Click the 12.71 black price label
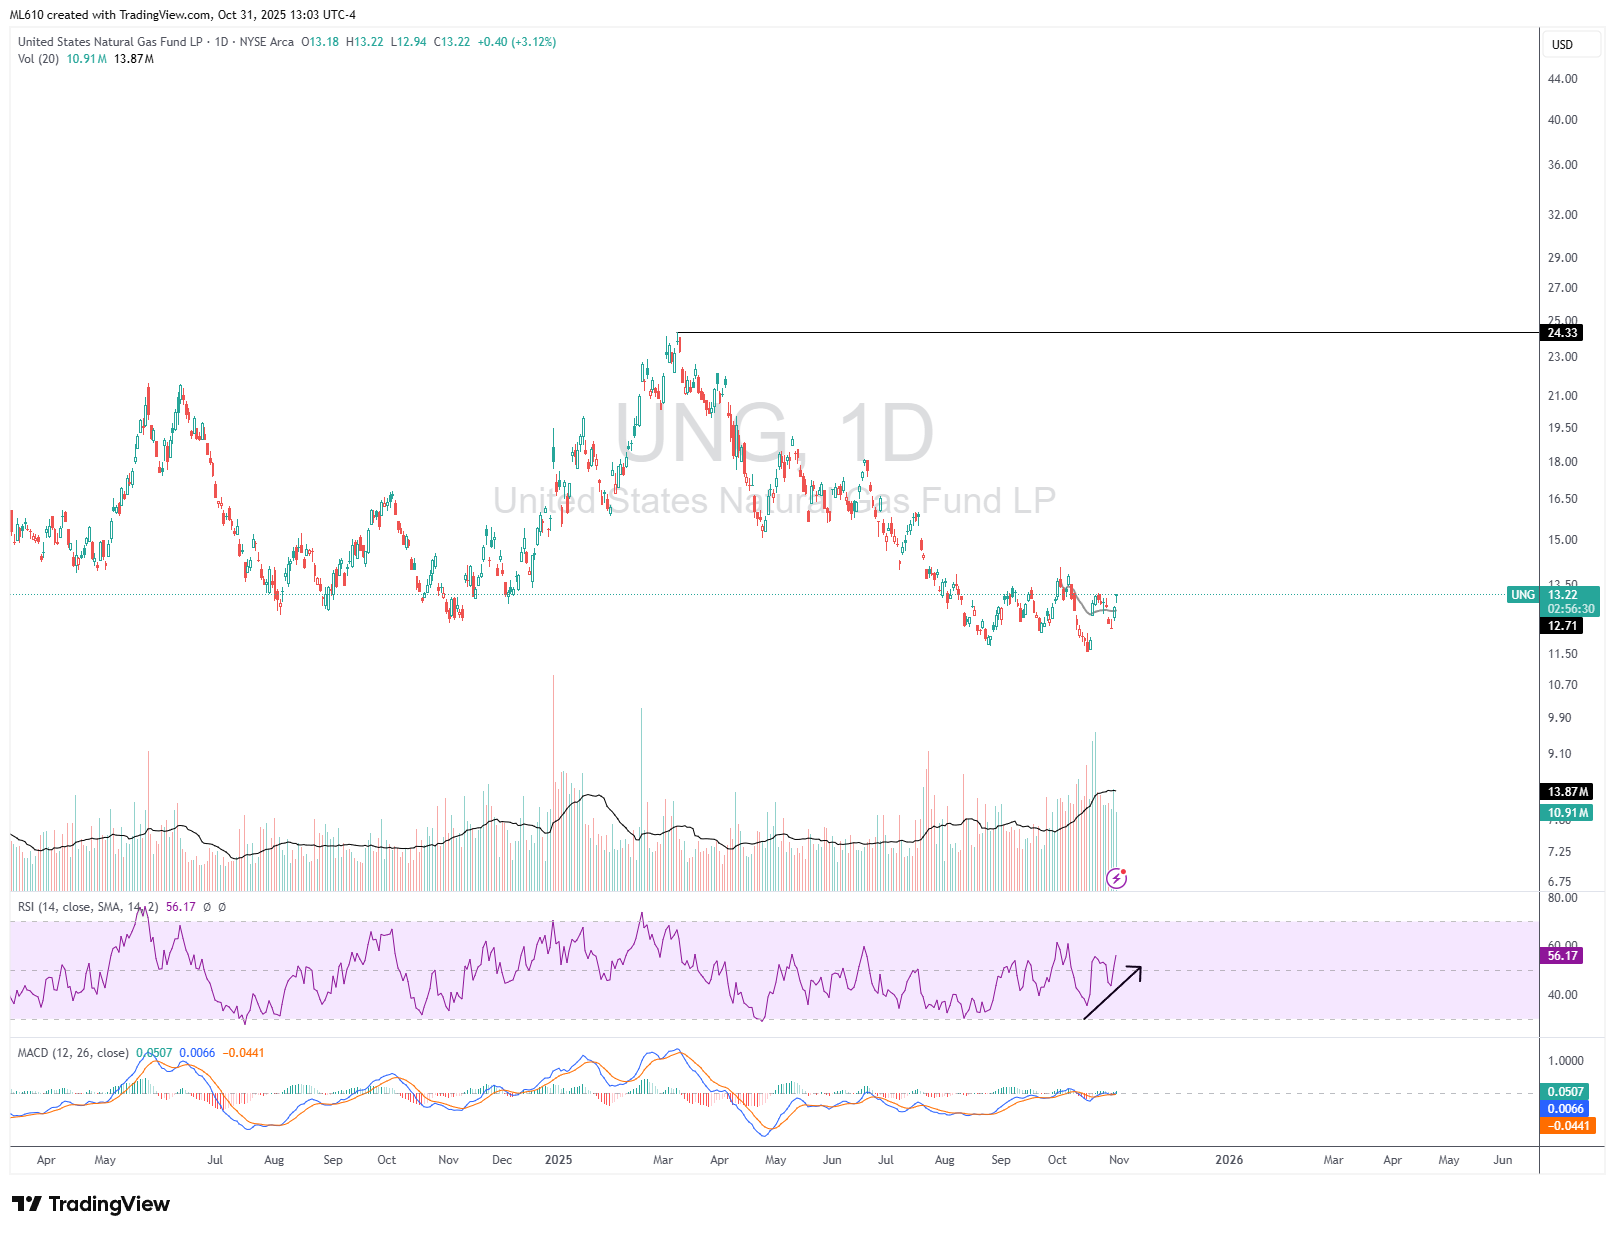Image resolution: width=1615 pixels, height=1234 pixels. (x=1562, y=626)
